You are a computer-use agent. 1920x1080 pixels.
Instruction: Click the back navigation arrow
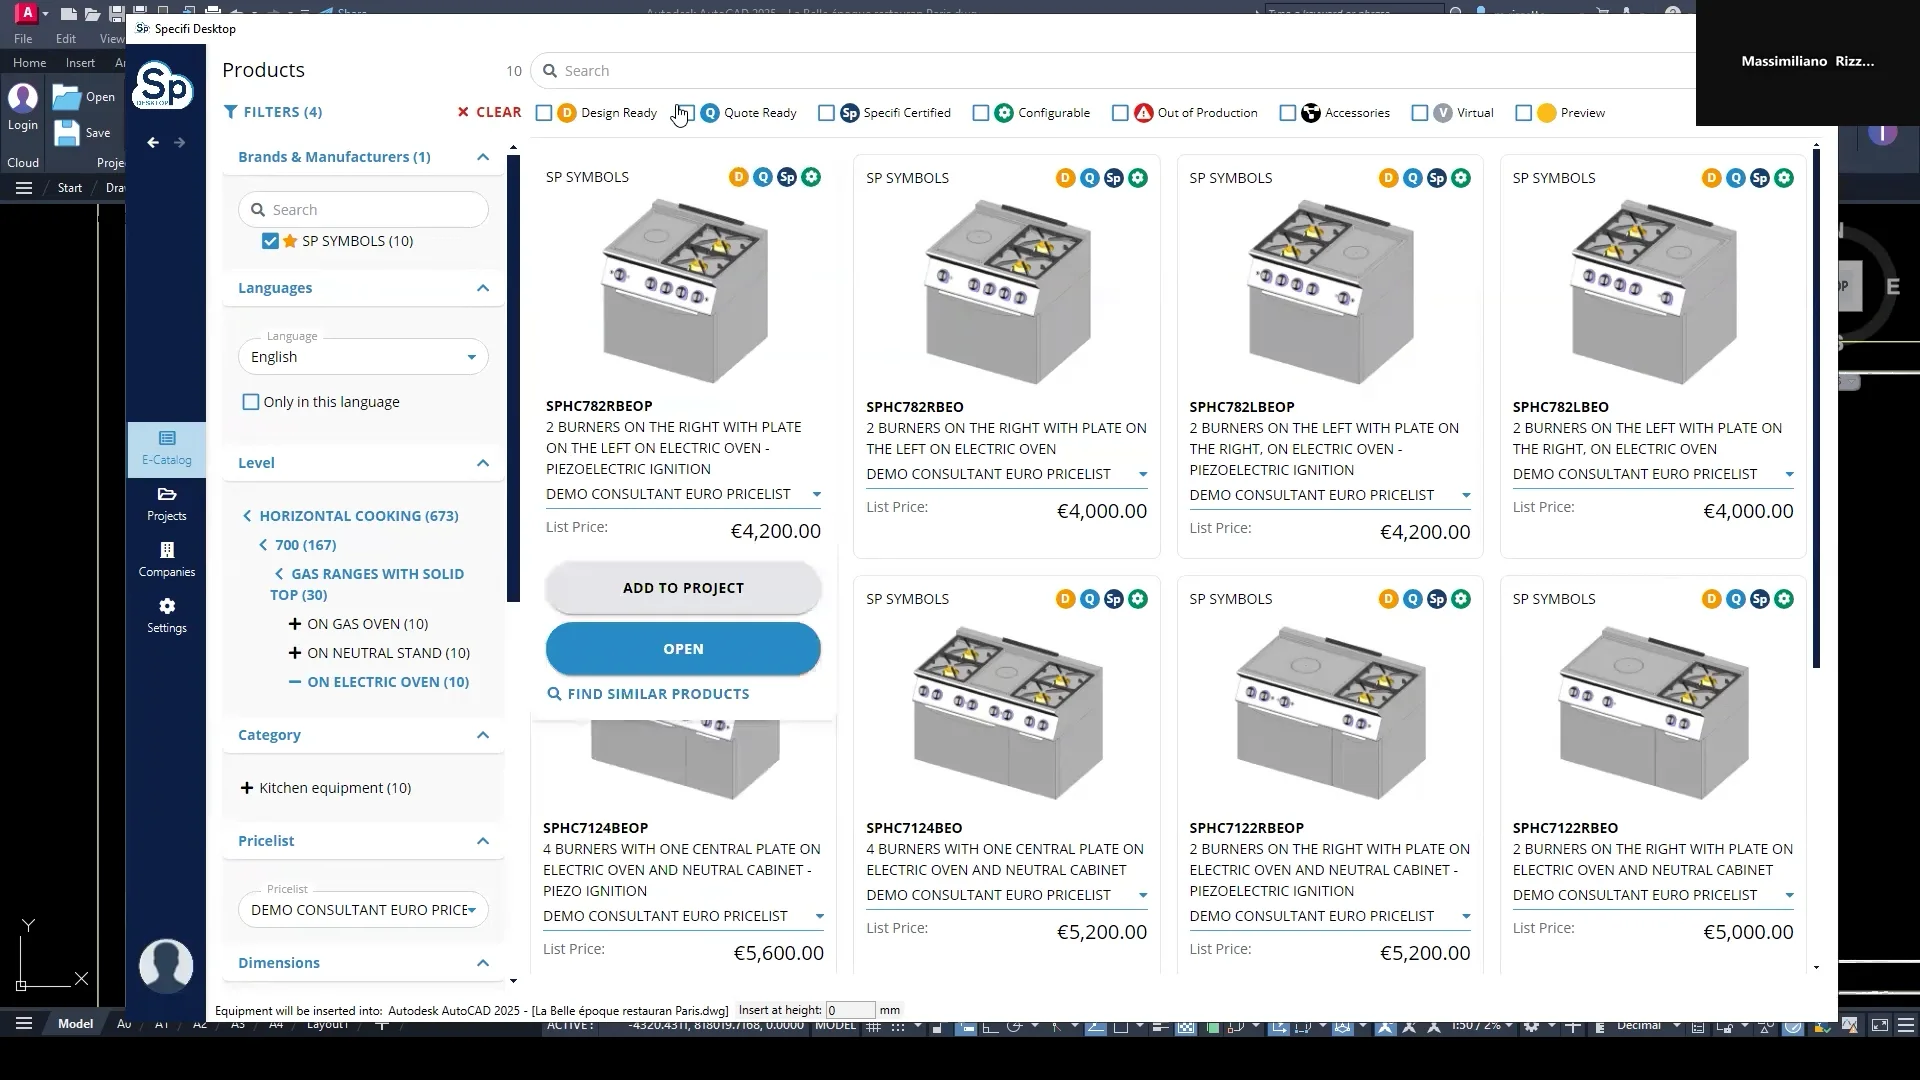click(153, 143)
